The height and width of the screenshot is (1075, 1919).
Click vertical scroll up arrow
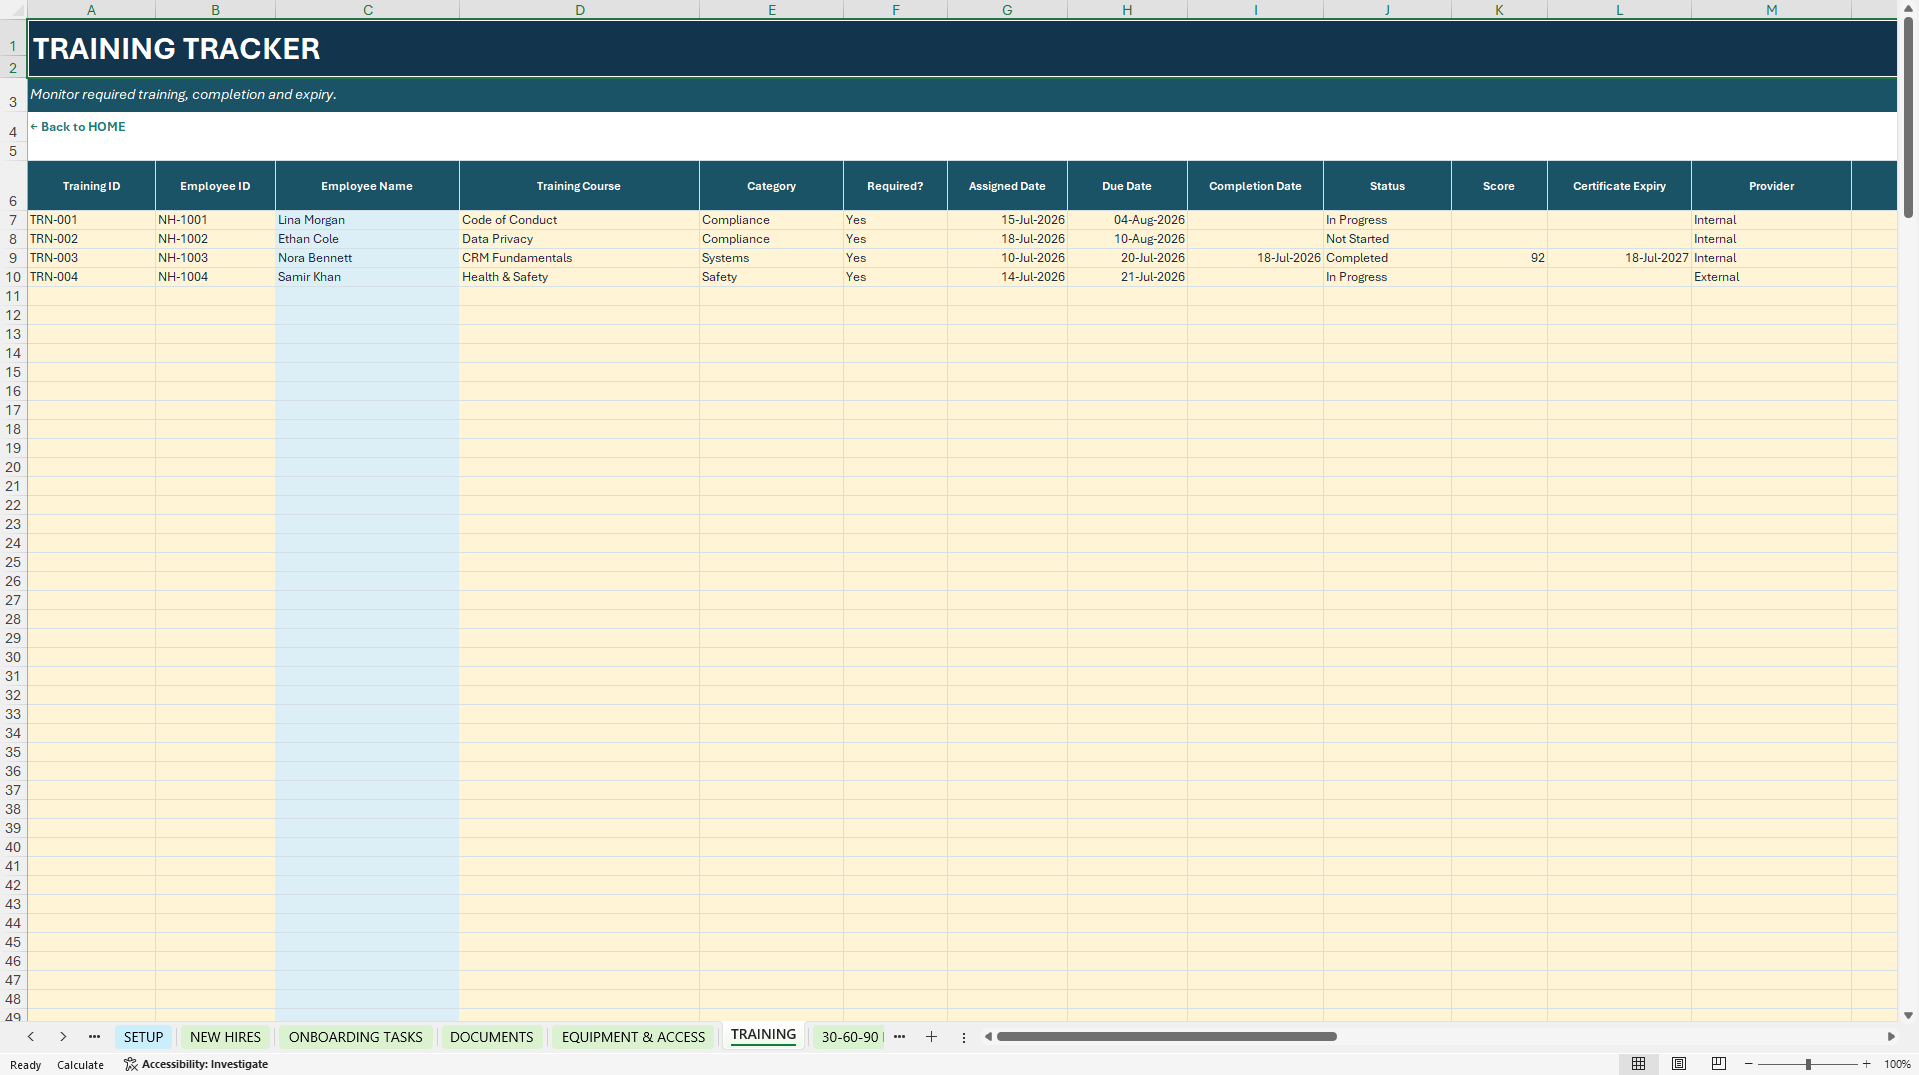(1908, 8)
